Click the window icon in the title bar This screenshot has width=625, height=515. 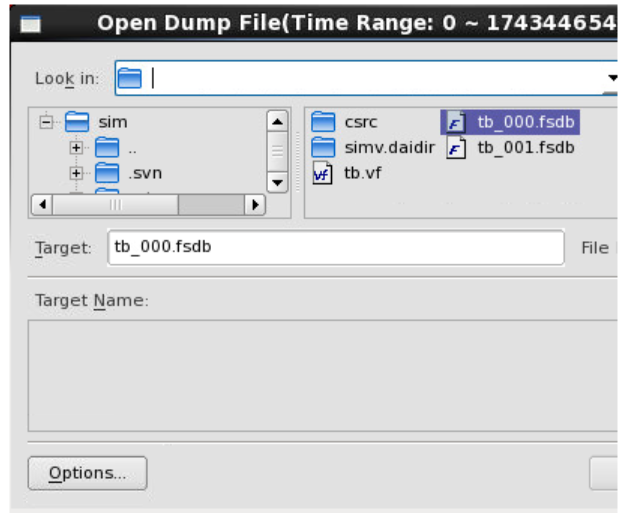31,24
